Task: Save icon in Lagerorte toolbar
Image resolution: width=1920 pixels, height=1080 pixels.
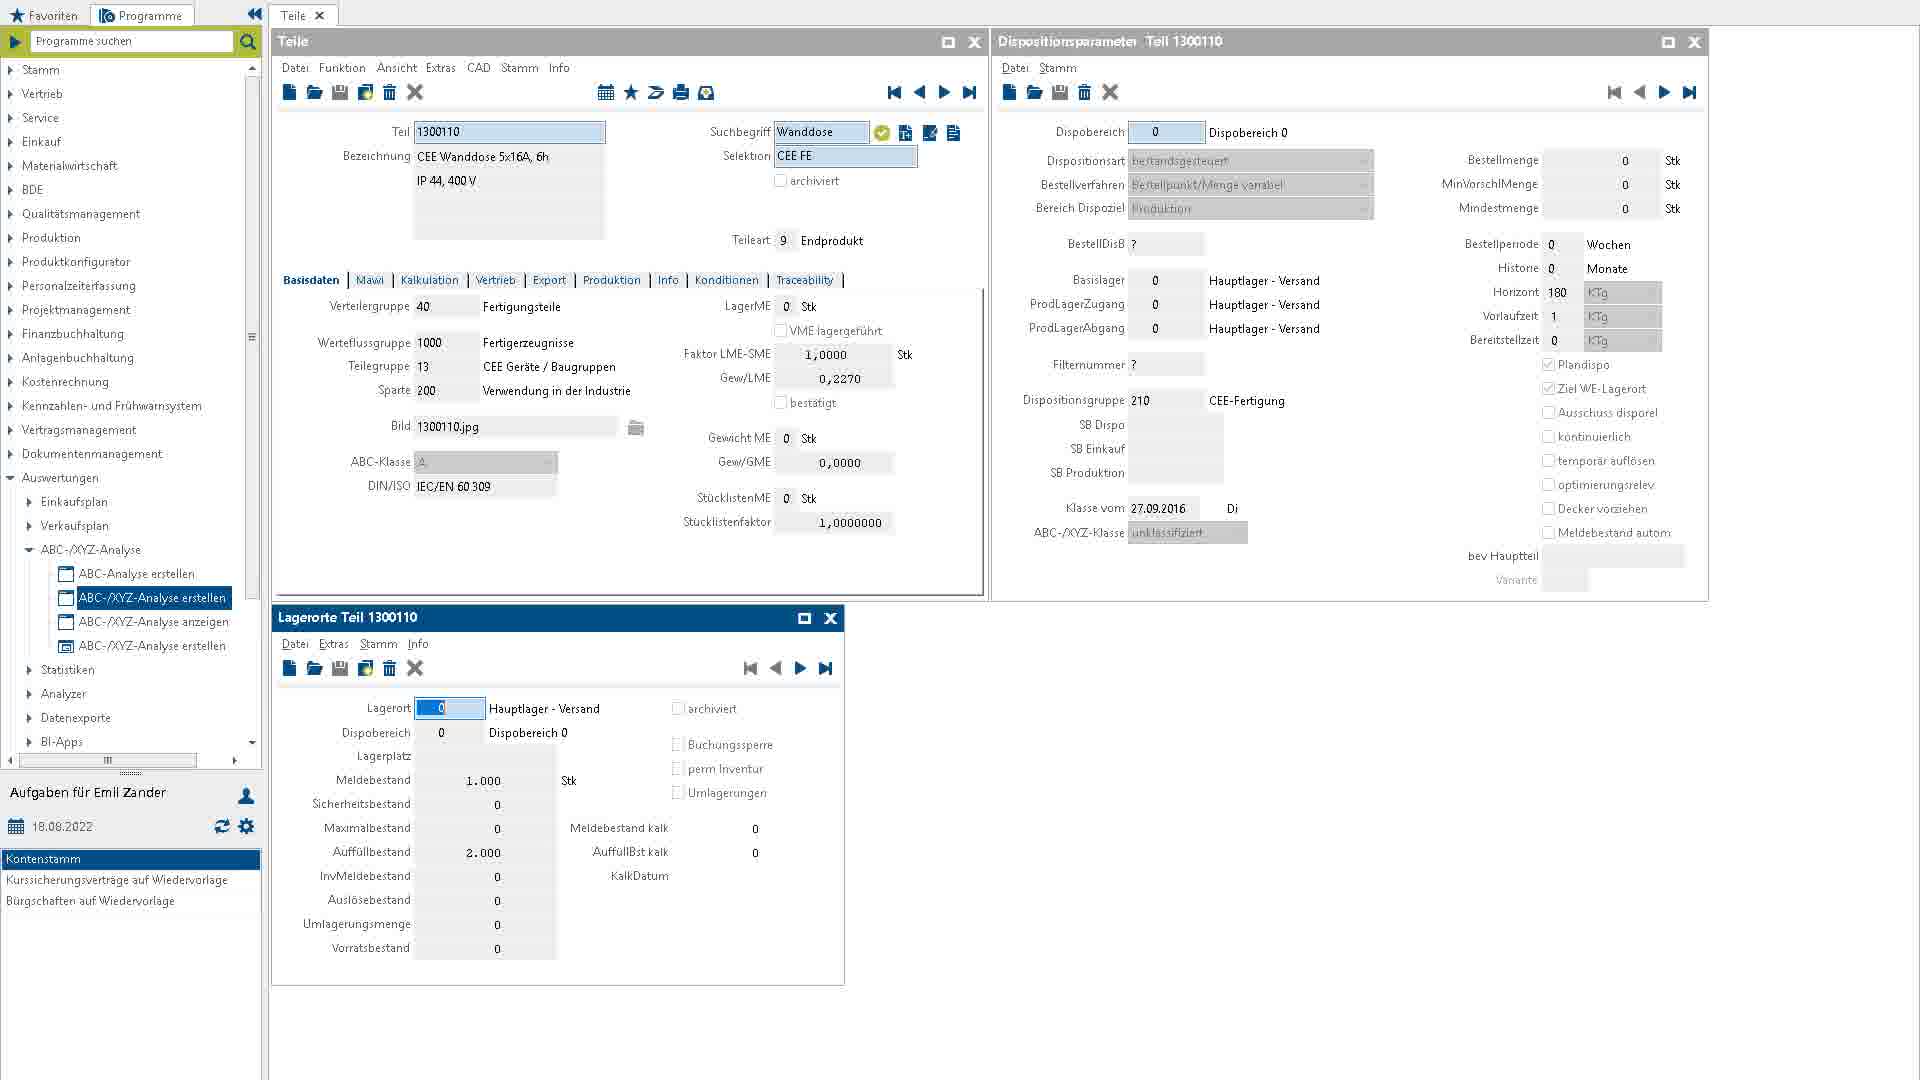Action: [340, 668]
